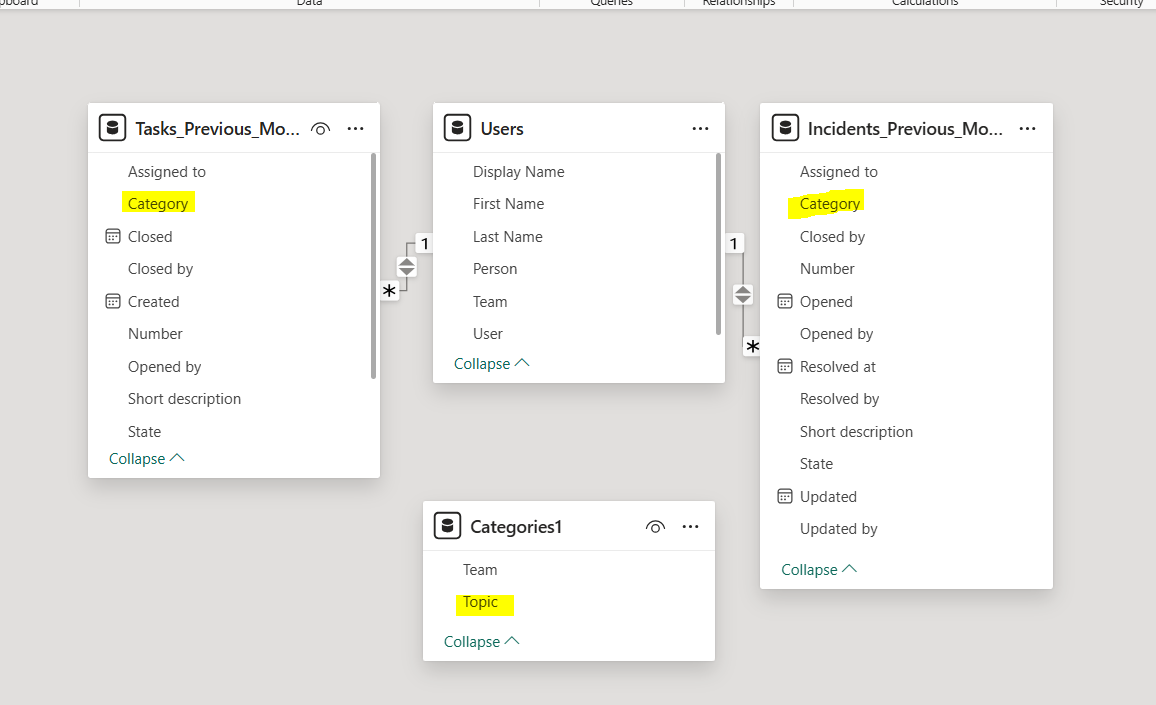Viewport: 1156px width, 705px height.
Task: Select Resolved at field in Incidents table
Action: tap(838, 367)
